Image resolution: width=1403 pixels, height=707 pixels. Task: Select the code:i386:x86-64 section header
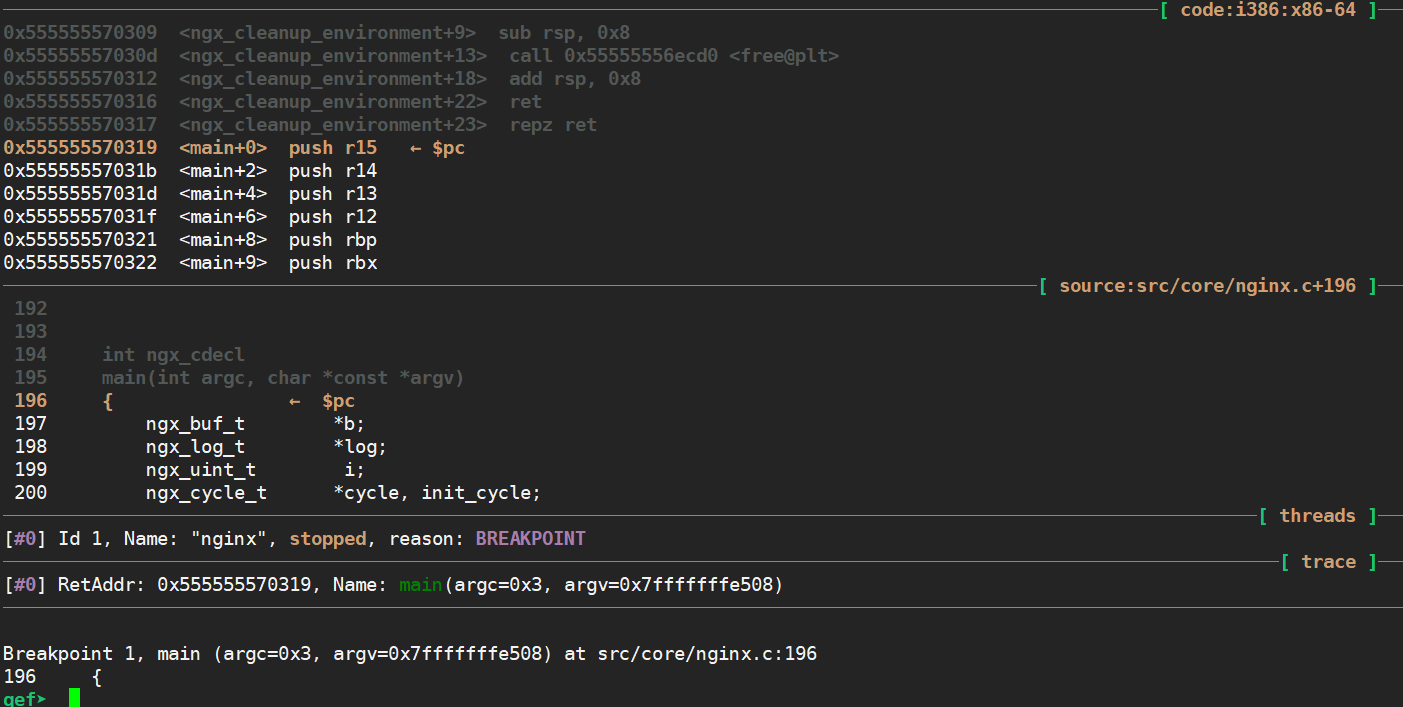(x=1268, y=10)
